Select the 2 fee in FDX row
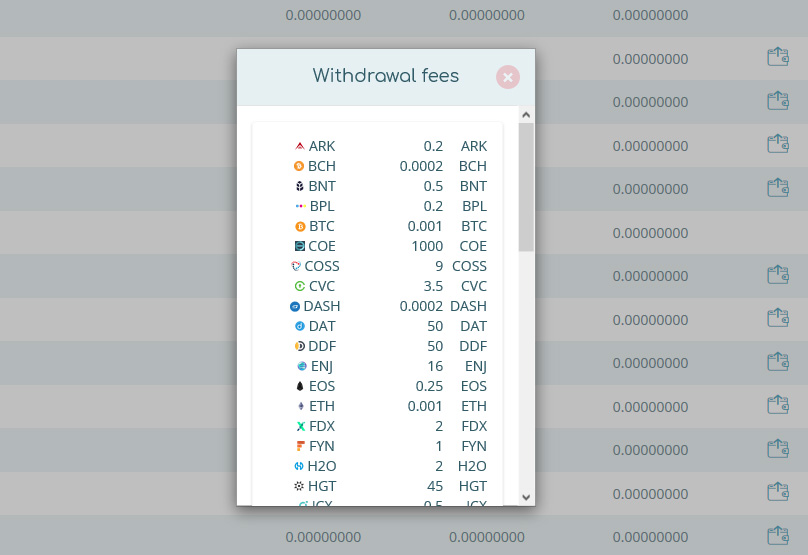Screen dimensions: 808x555 tap(439, 426)
